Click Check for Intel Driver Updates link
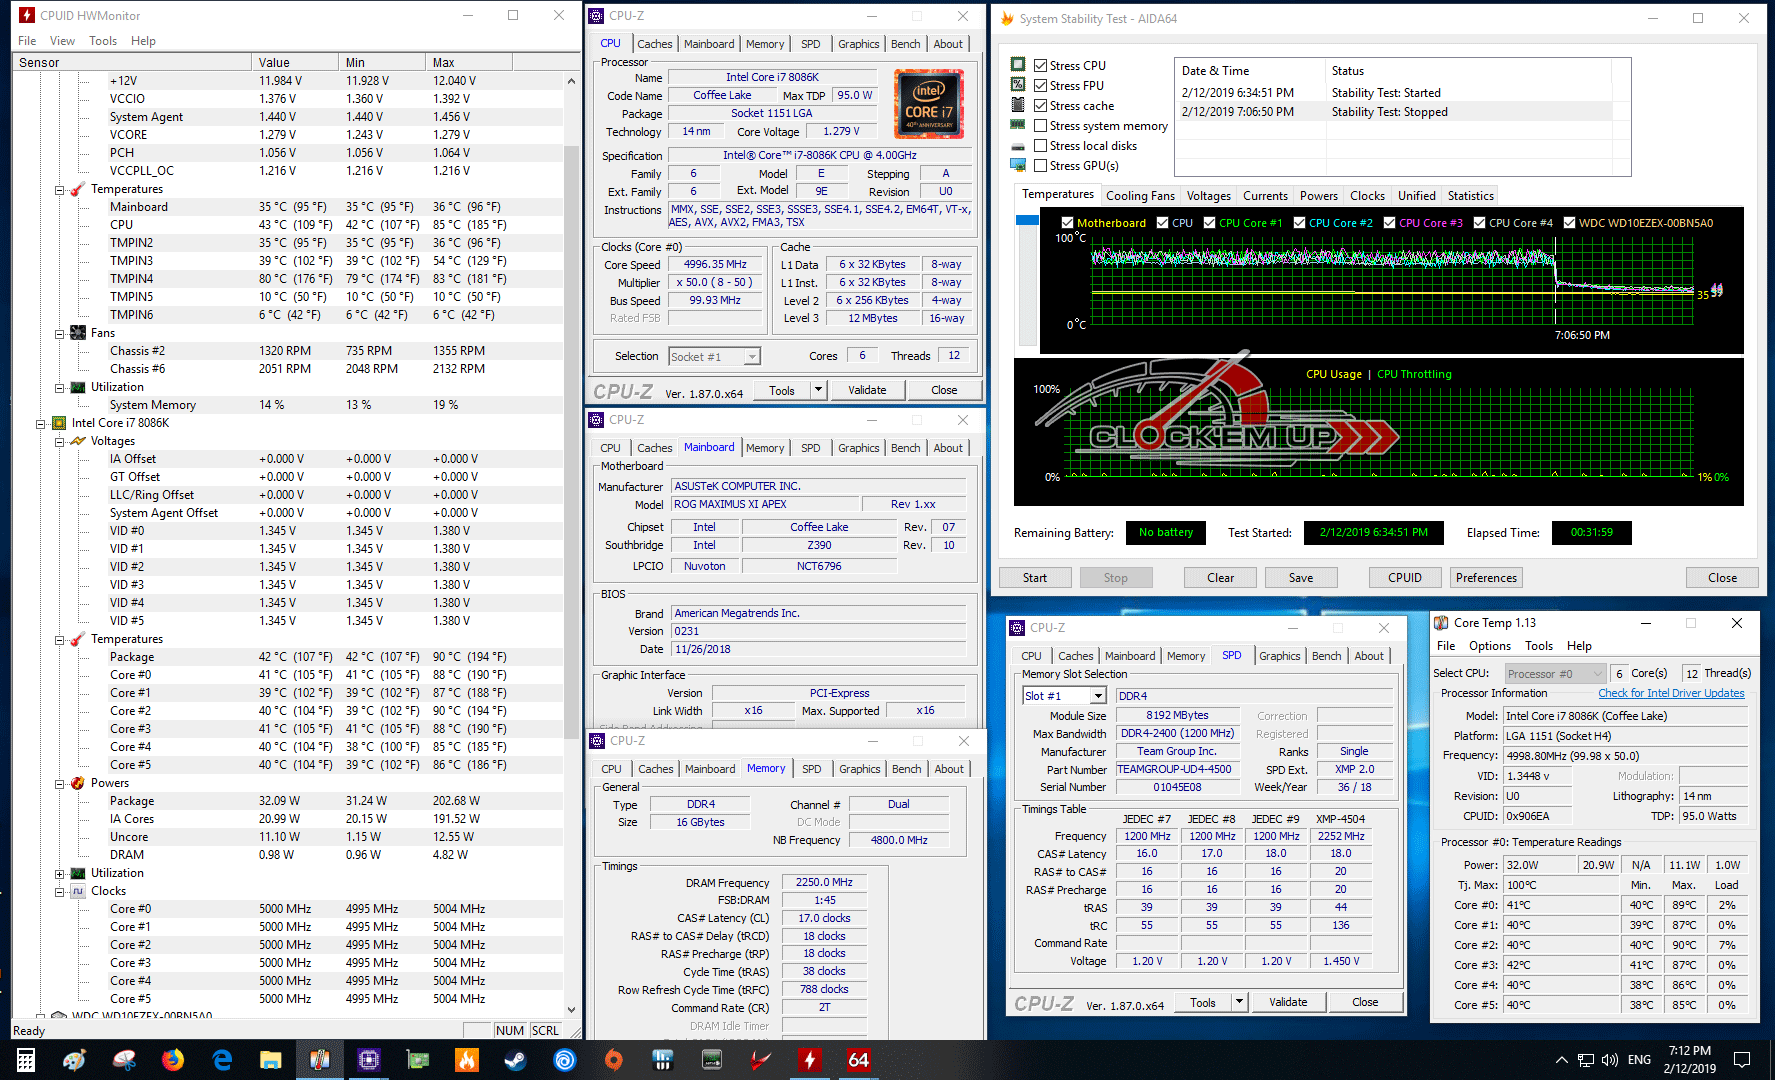Image resolution: width=1775 pixels, height=1080 pixels. pos(1670,693)
